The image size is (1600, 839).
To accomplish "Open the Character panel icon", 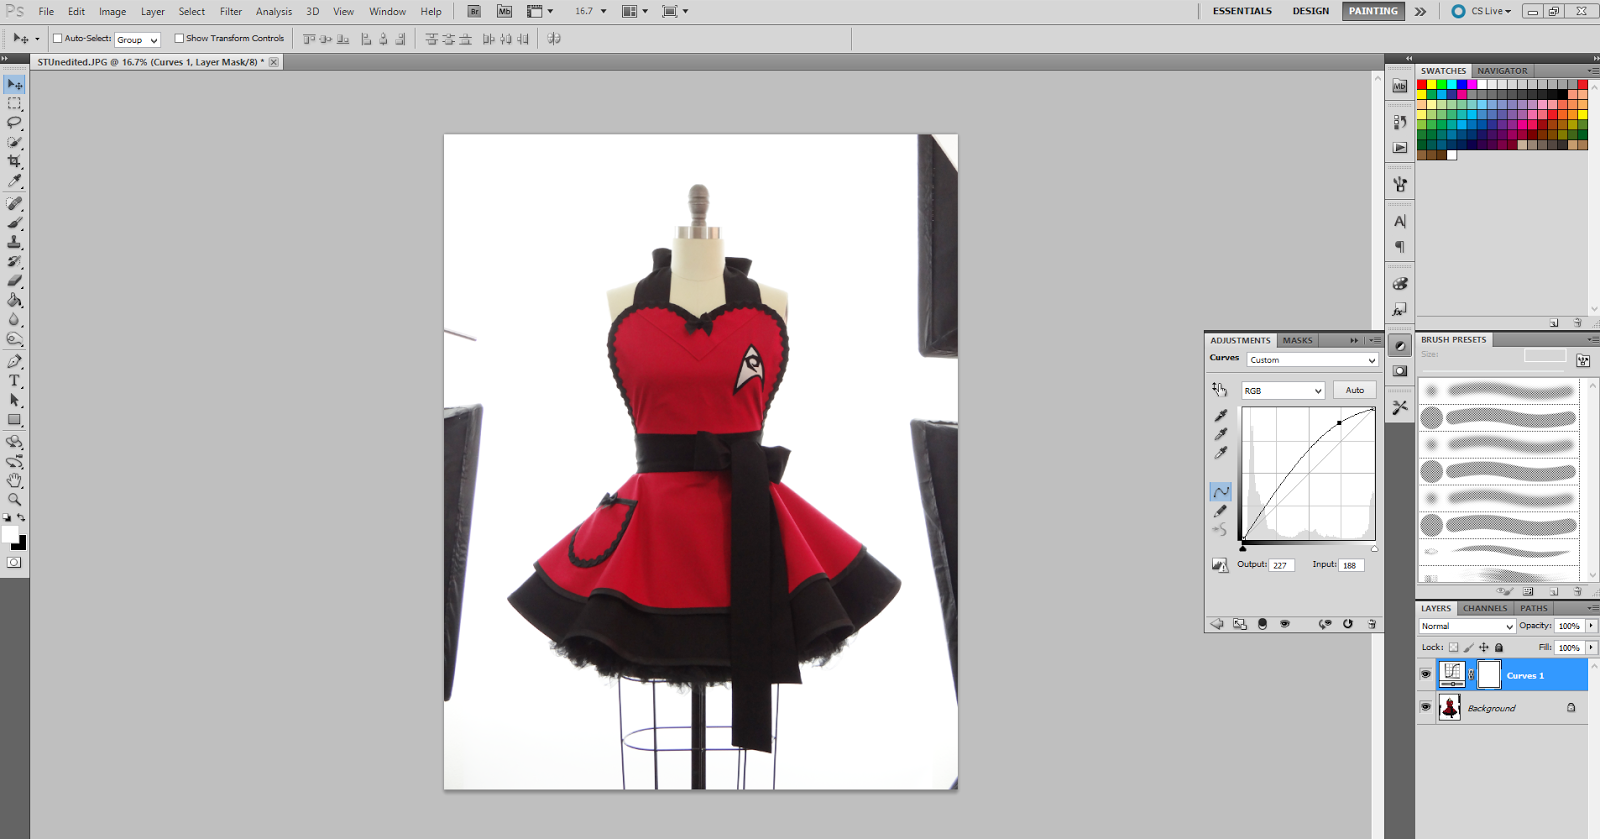I will pyautogui.click(x=1400, y=222).
